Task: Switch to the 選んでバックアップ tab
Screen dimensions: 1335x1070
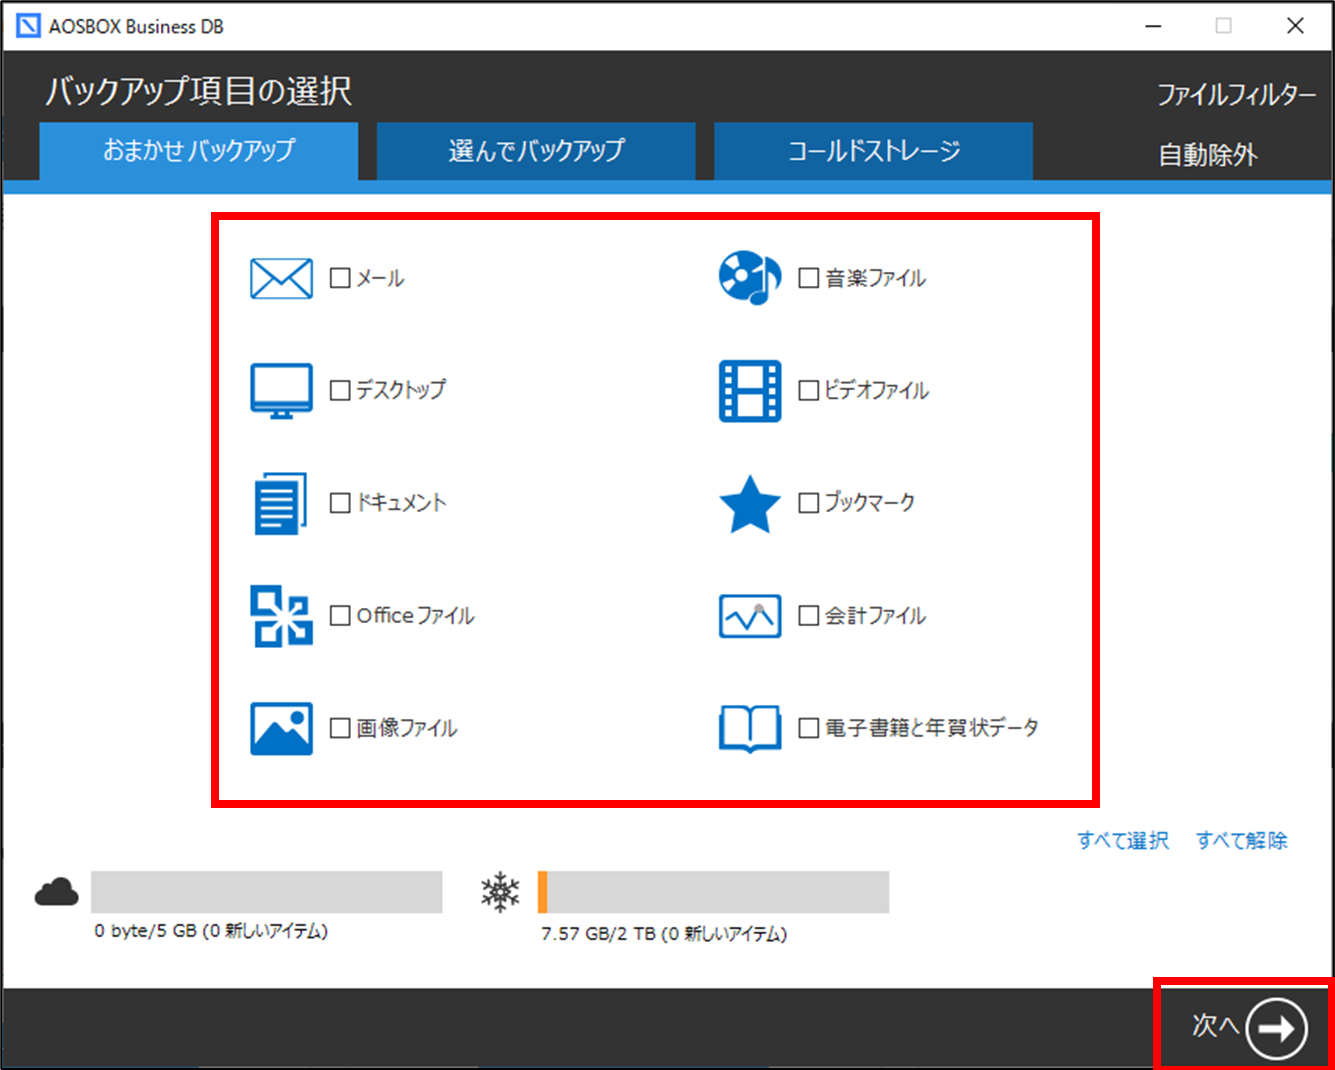Action: pyautogui.click(x=536, y=151)
